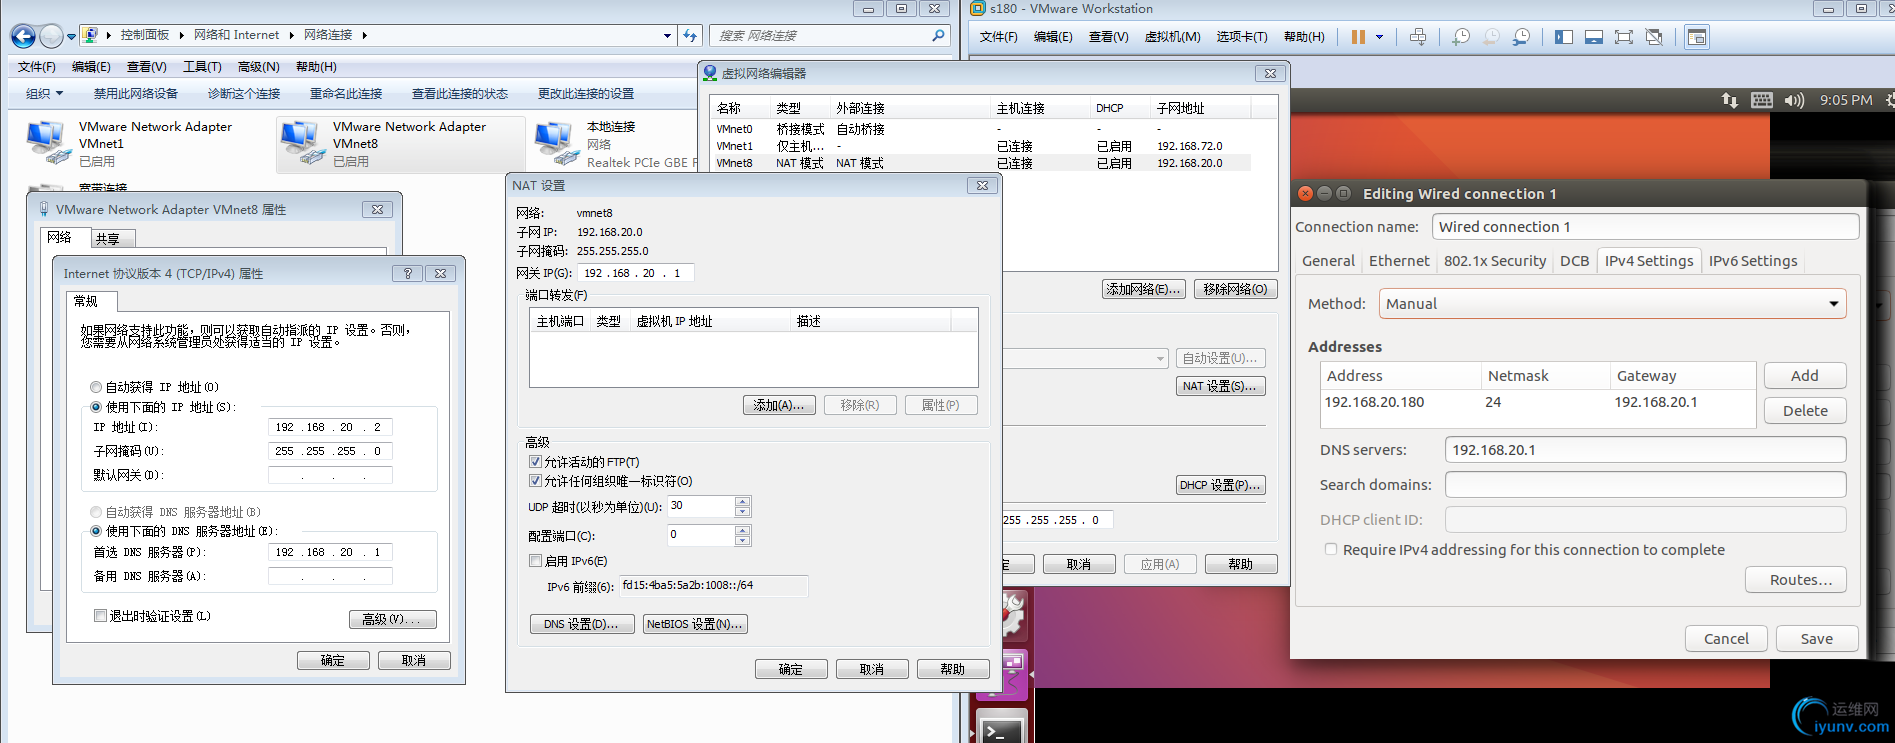1895x743 pixels.
Task: Refresh the Explorer address bar
Action: [x=690, y=35]
